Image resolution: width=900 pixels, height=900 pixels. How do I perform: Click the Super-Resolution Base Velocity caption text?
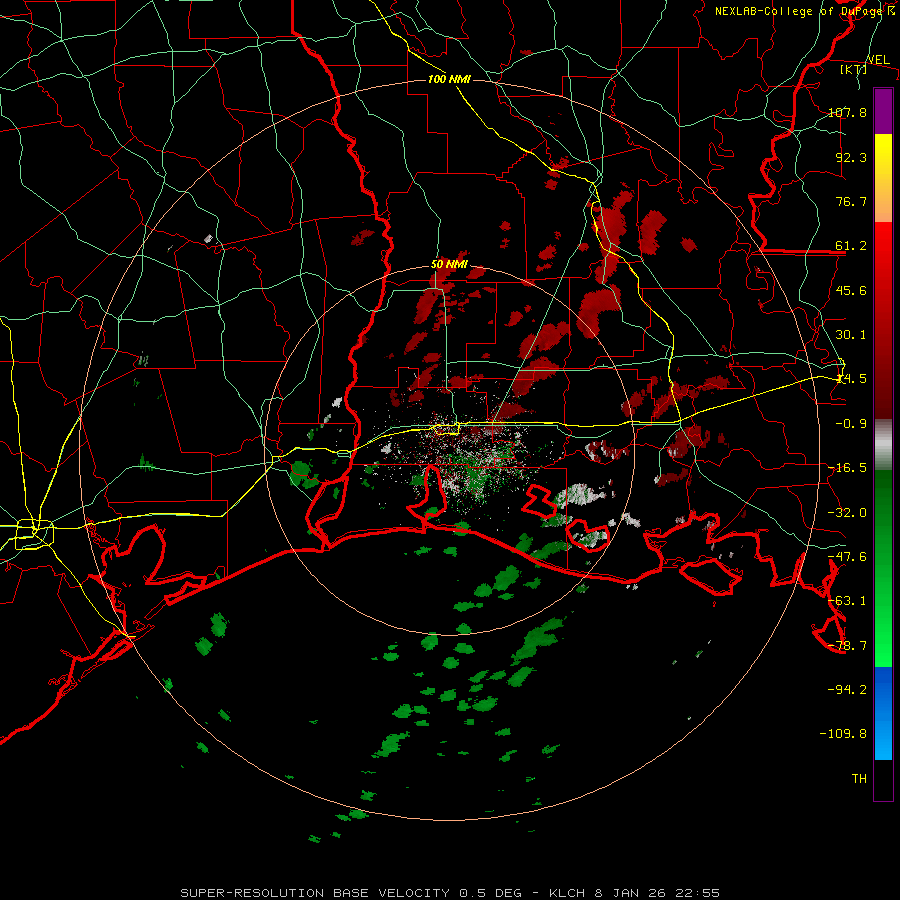pyautogui.click(x=450, y=893)
